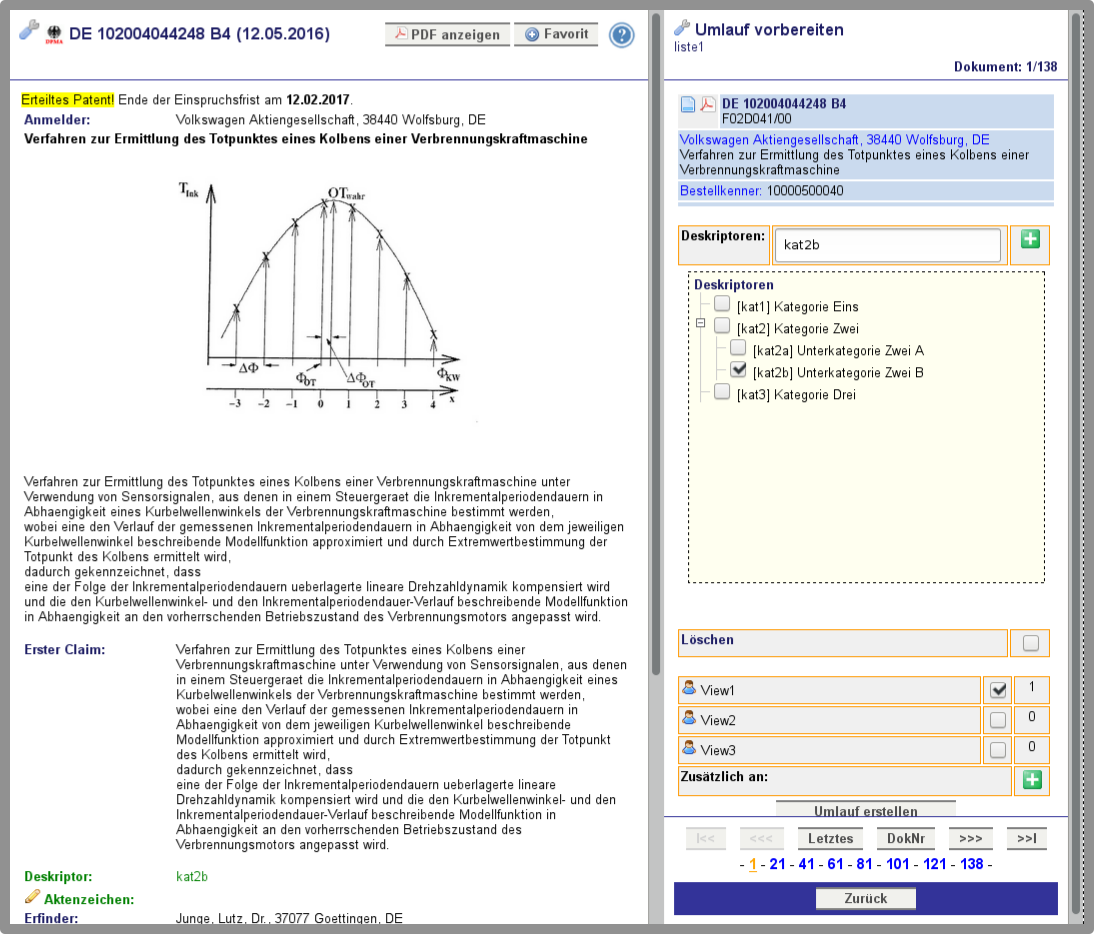The height and width of the screenshot is (934, 1094).
Task: Click the liste1 label under Umlauf vorbereiten
Action: point(689,47)
